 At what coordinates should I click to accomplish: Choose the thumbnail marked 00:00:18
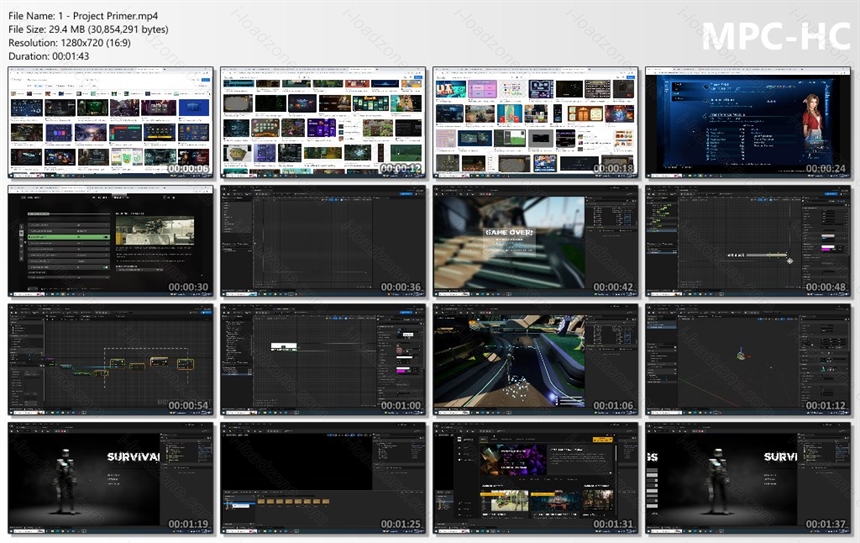[535, 122]
